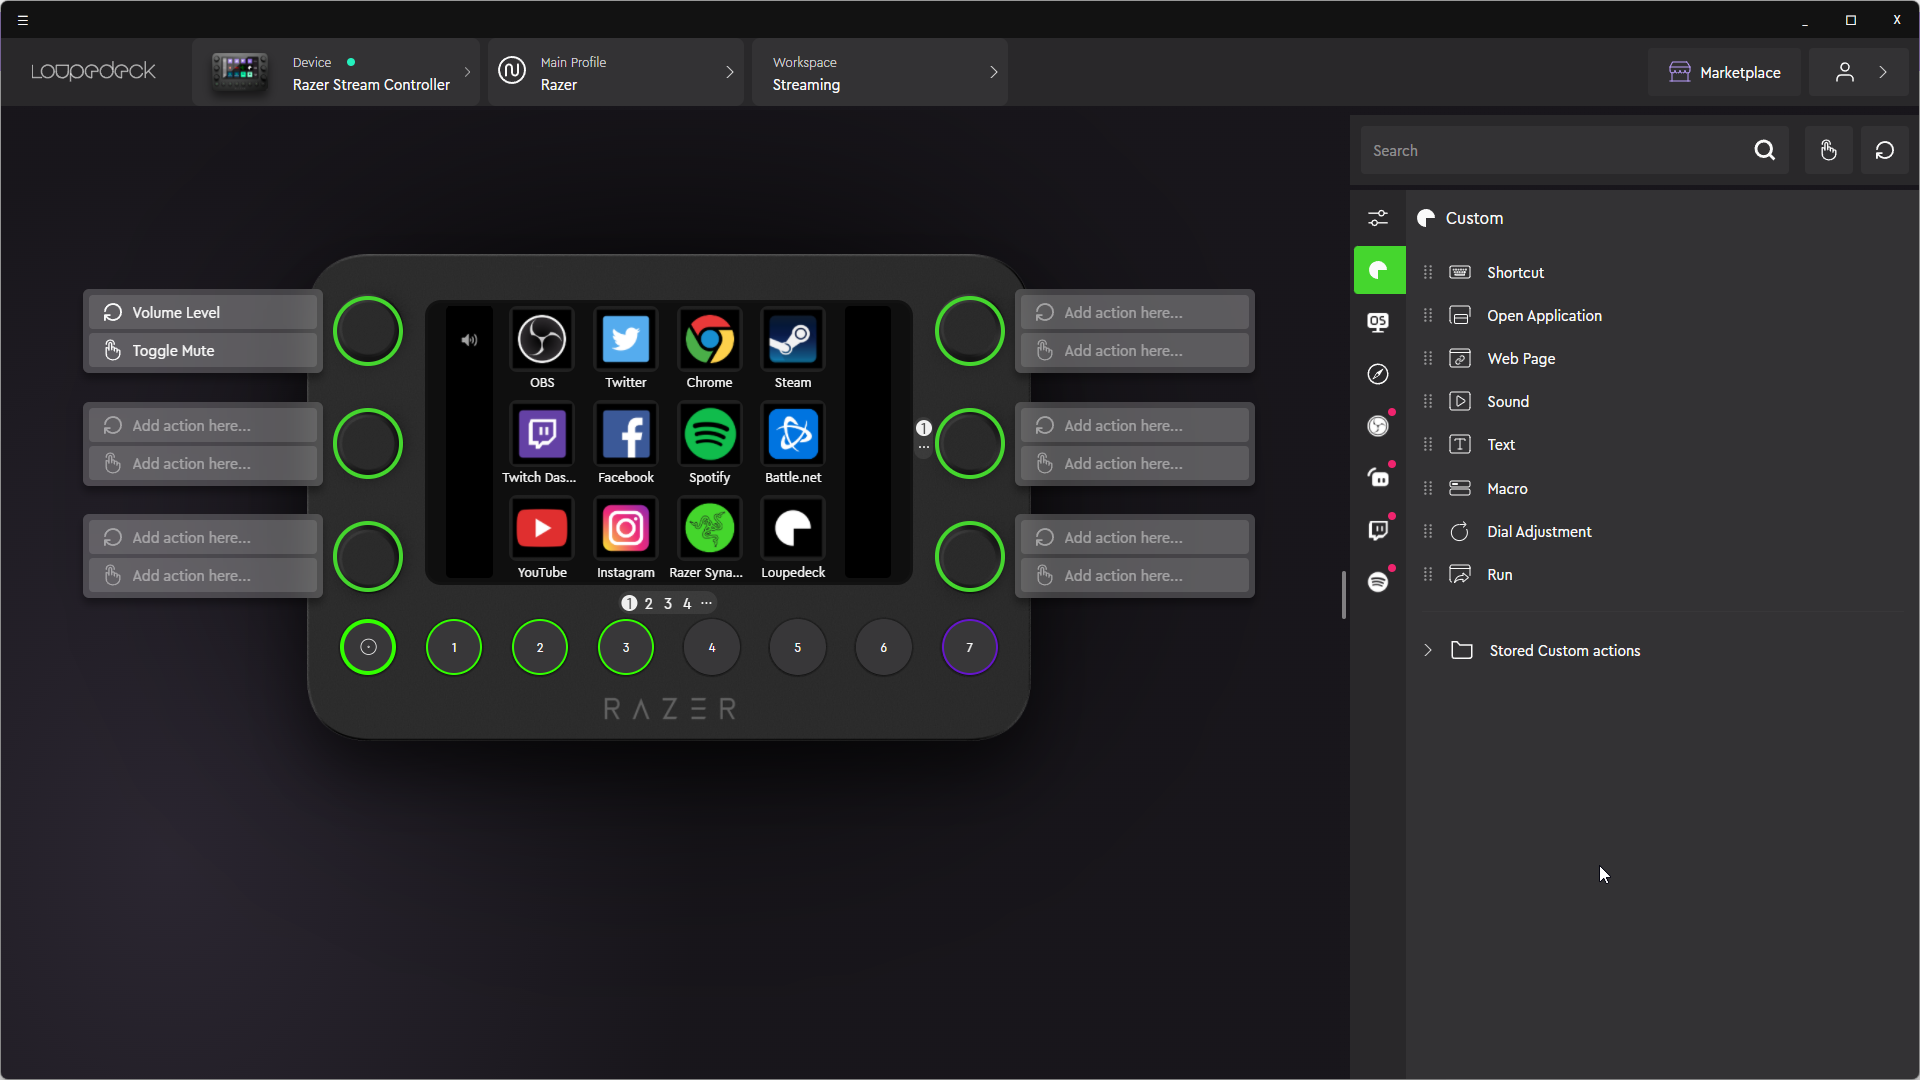
Task: Click the Run custom action type
Action: point(1499,574)
